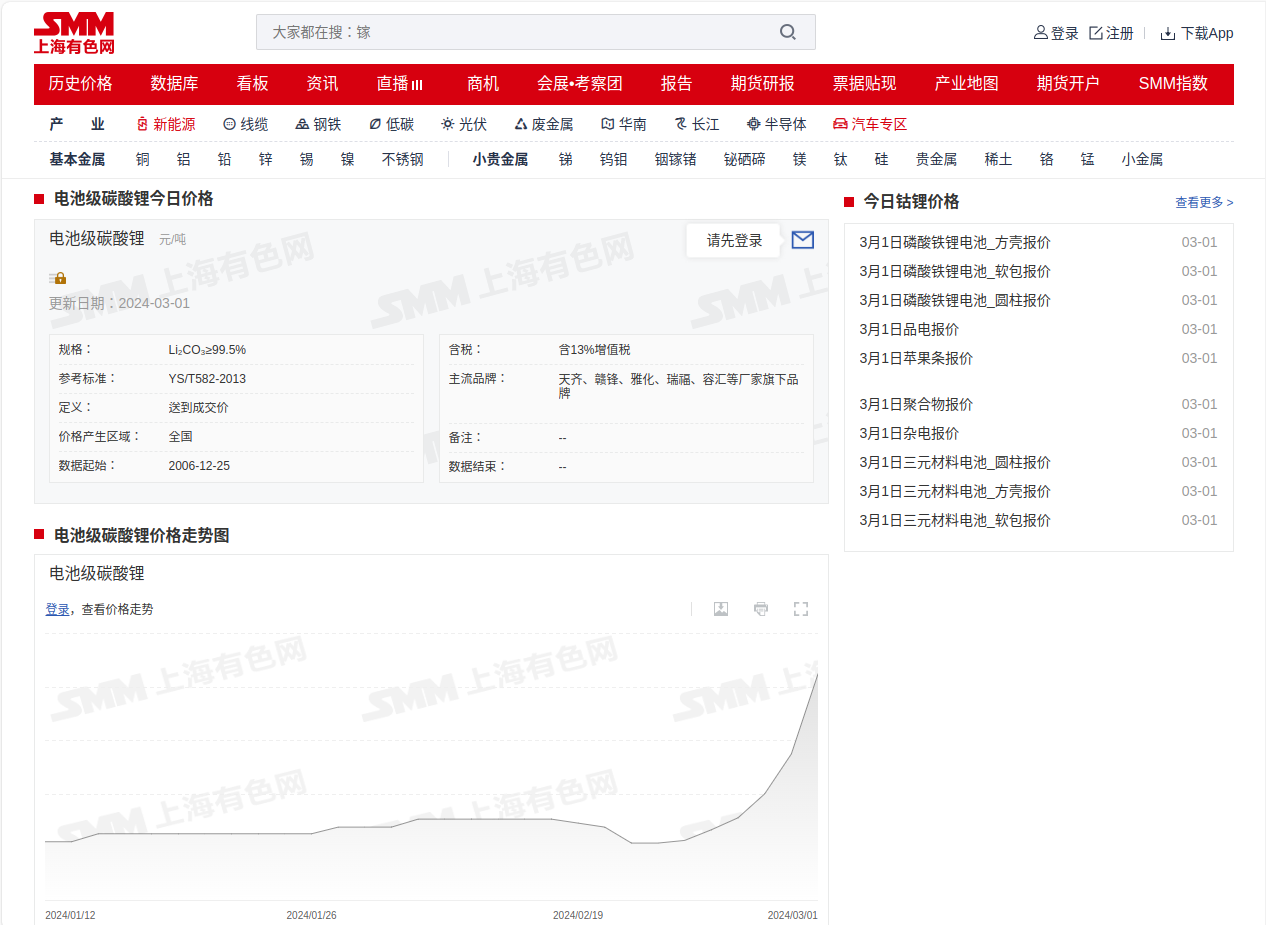Viewport: 1266px width, 925px height.
Task: Select 钨钼 under 小贵金属
Action: point(614,159)
